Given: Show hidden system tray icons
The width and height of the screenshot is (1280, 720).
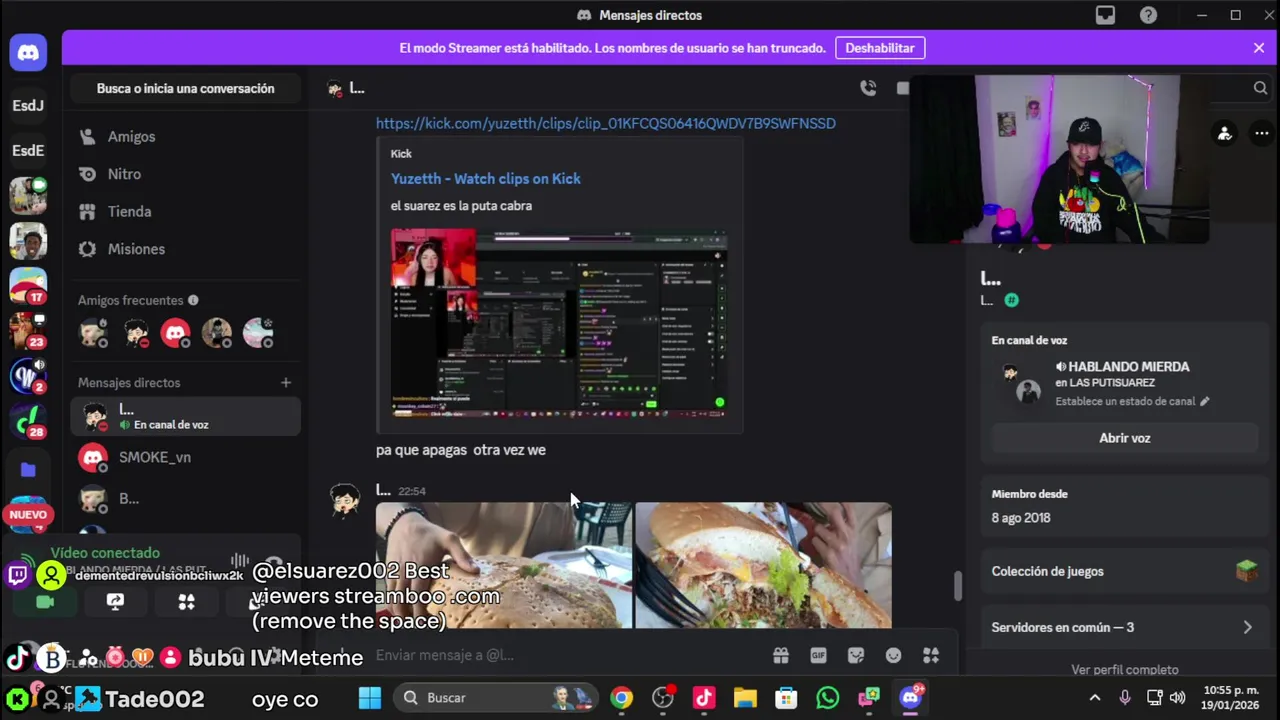Looking at the screenshot, I should (1095, 698).
